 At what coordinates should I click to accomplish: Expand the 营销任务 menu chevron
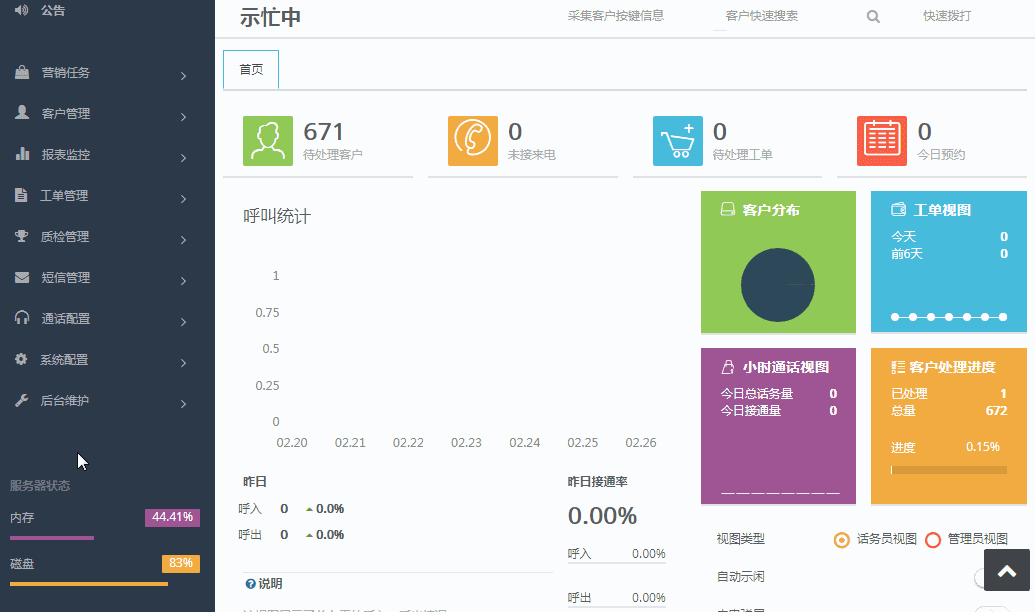184,76
